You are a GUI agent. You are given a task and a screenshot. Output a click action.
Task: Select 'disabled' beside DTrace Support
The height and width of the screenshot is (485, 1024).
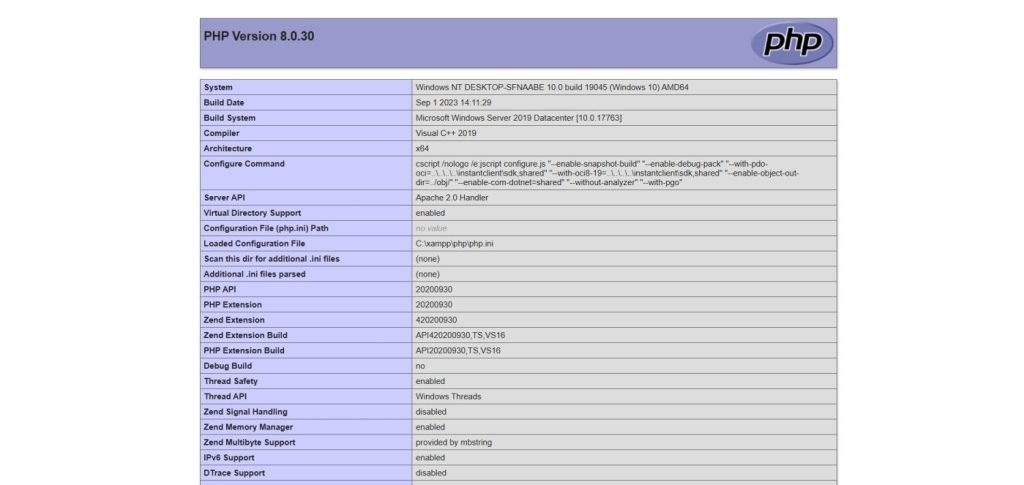[431, 473]
